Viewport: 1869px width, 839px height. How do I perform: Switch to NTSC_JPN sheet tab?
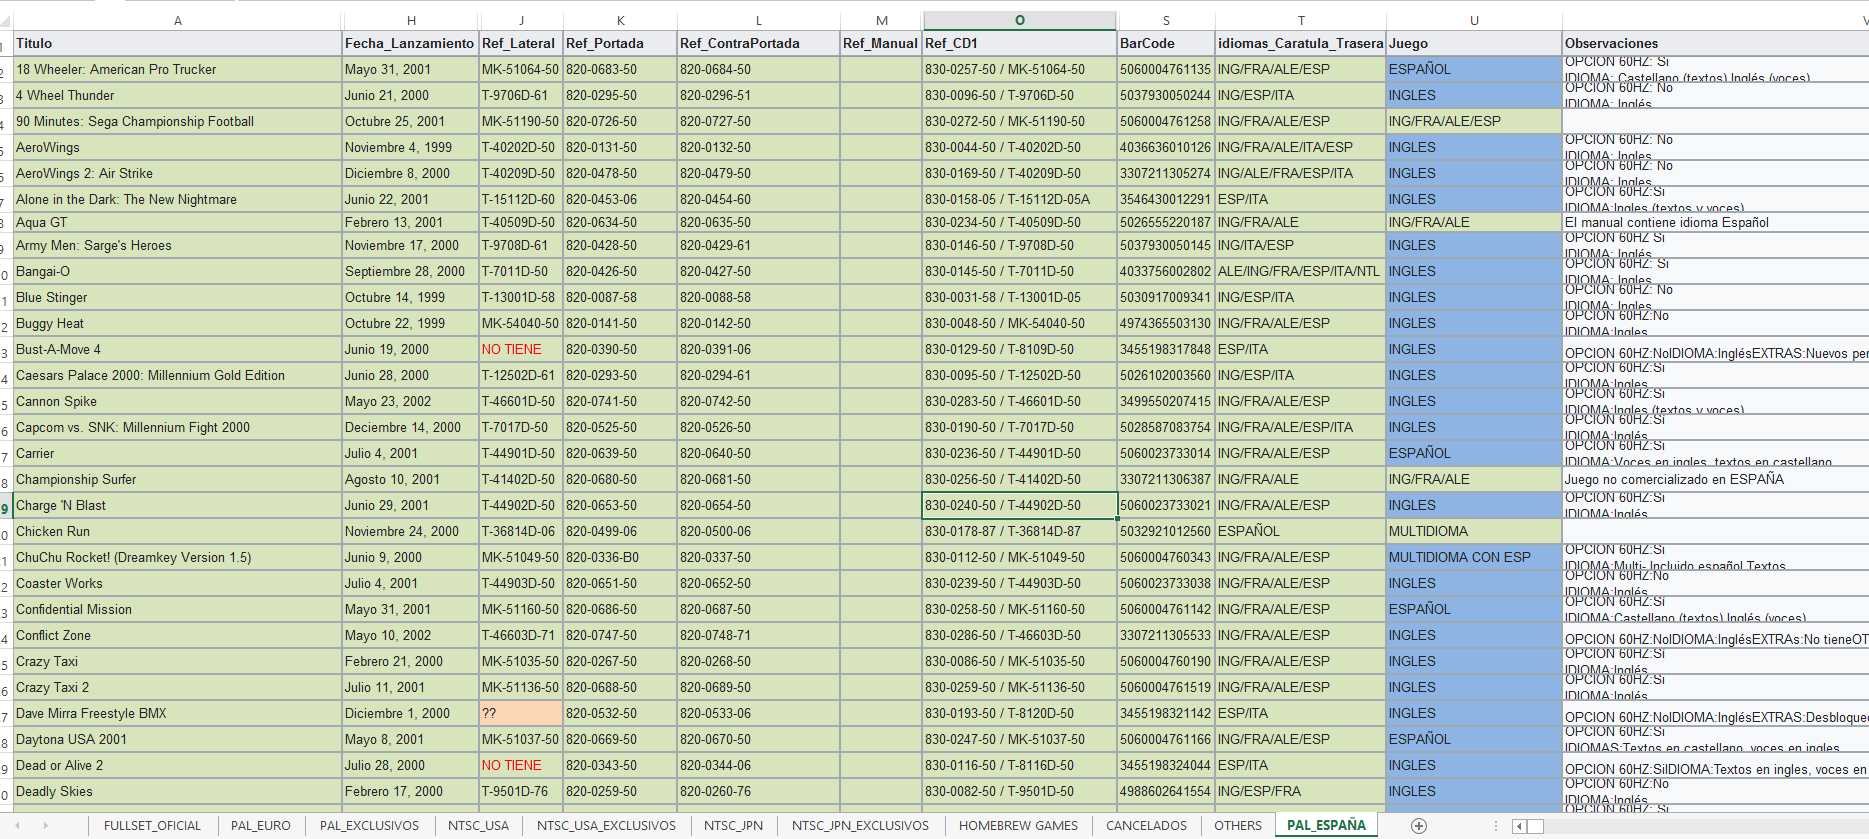tap(733, 825)
